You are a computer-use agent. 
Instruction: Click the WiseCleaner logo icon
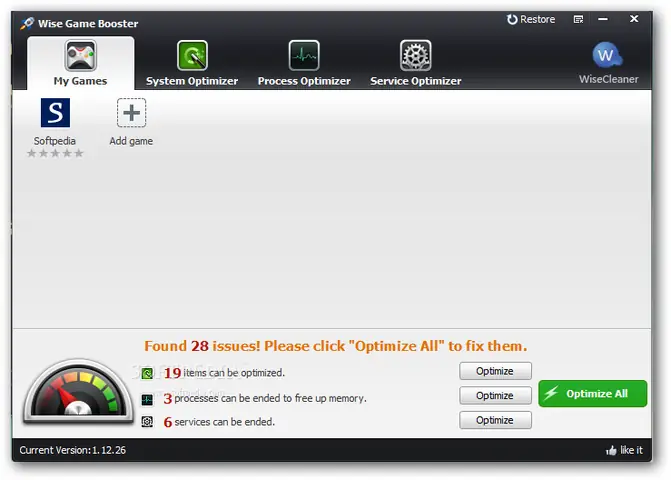point(607,55)
